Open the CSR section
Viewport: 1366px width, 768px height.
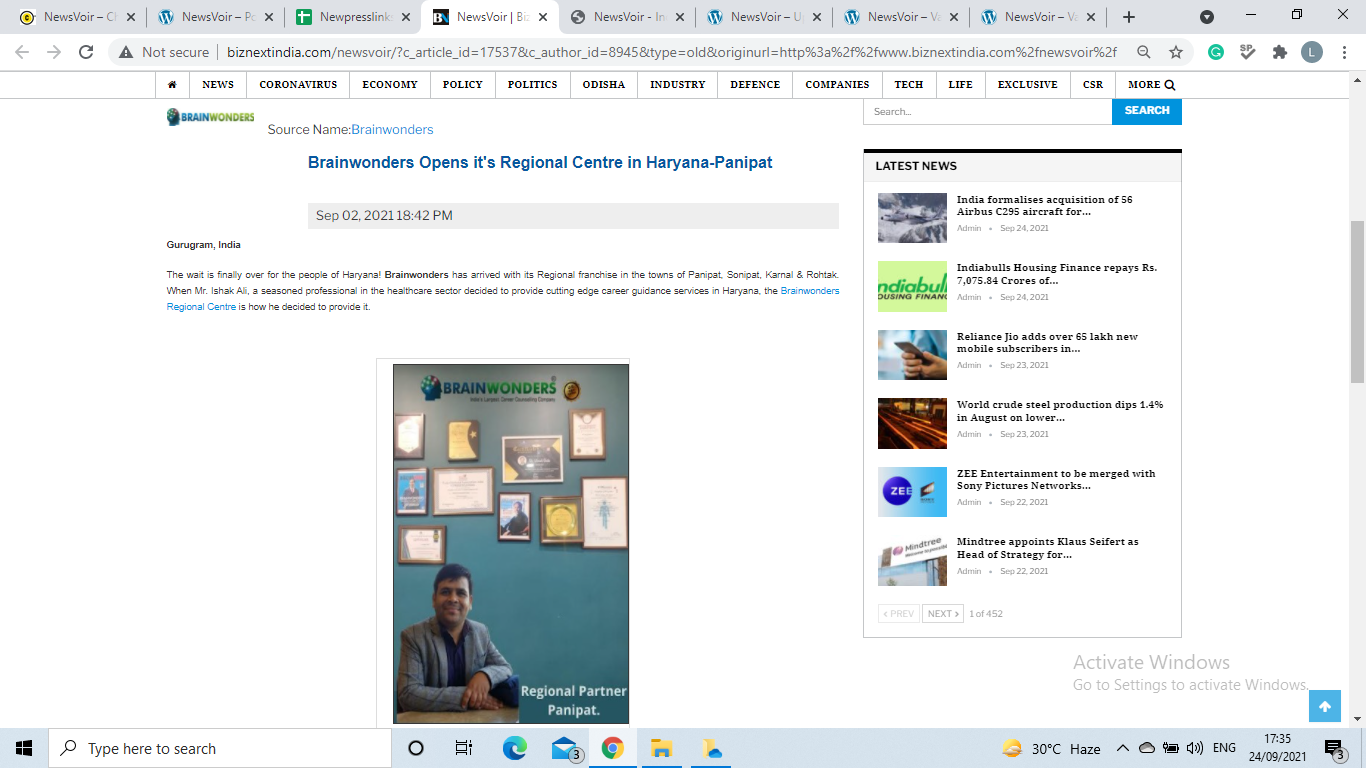coord(1093,85)
